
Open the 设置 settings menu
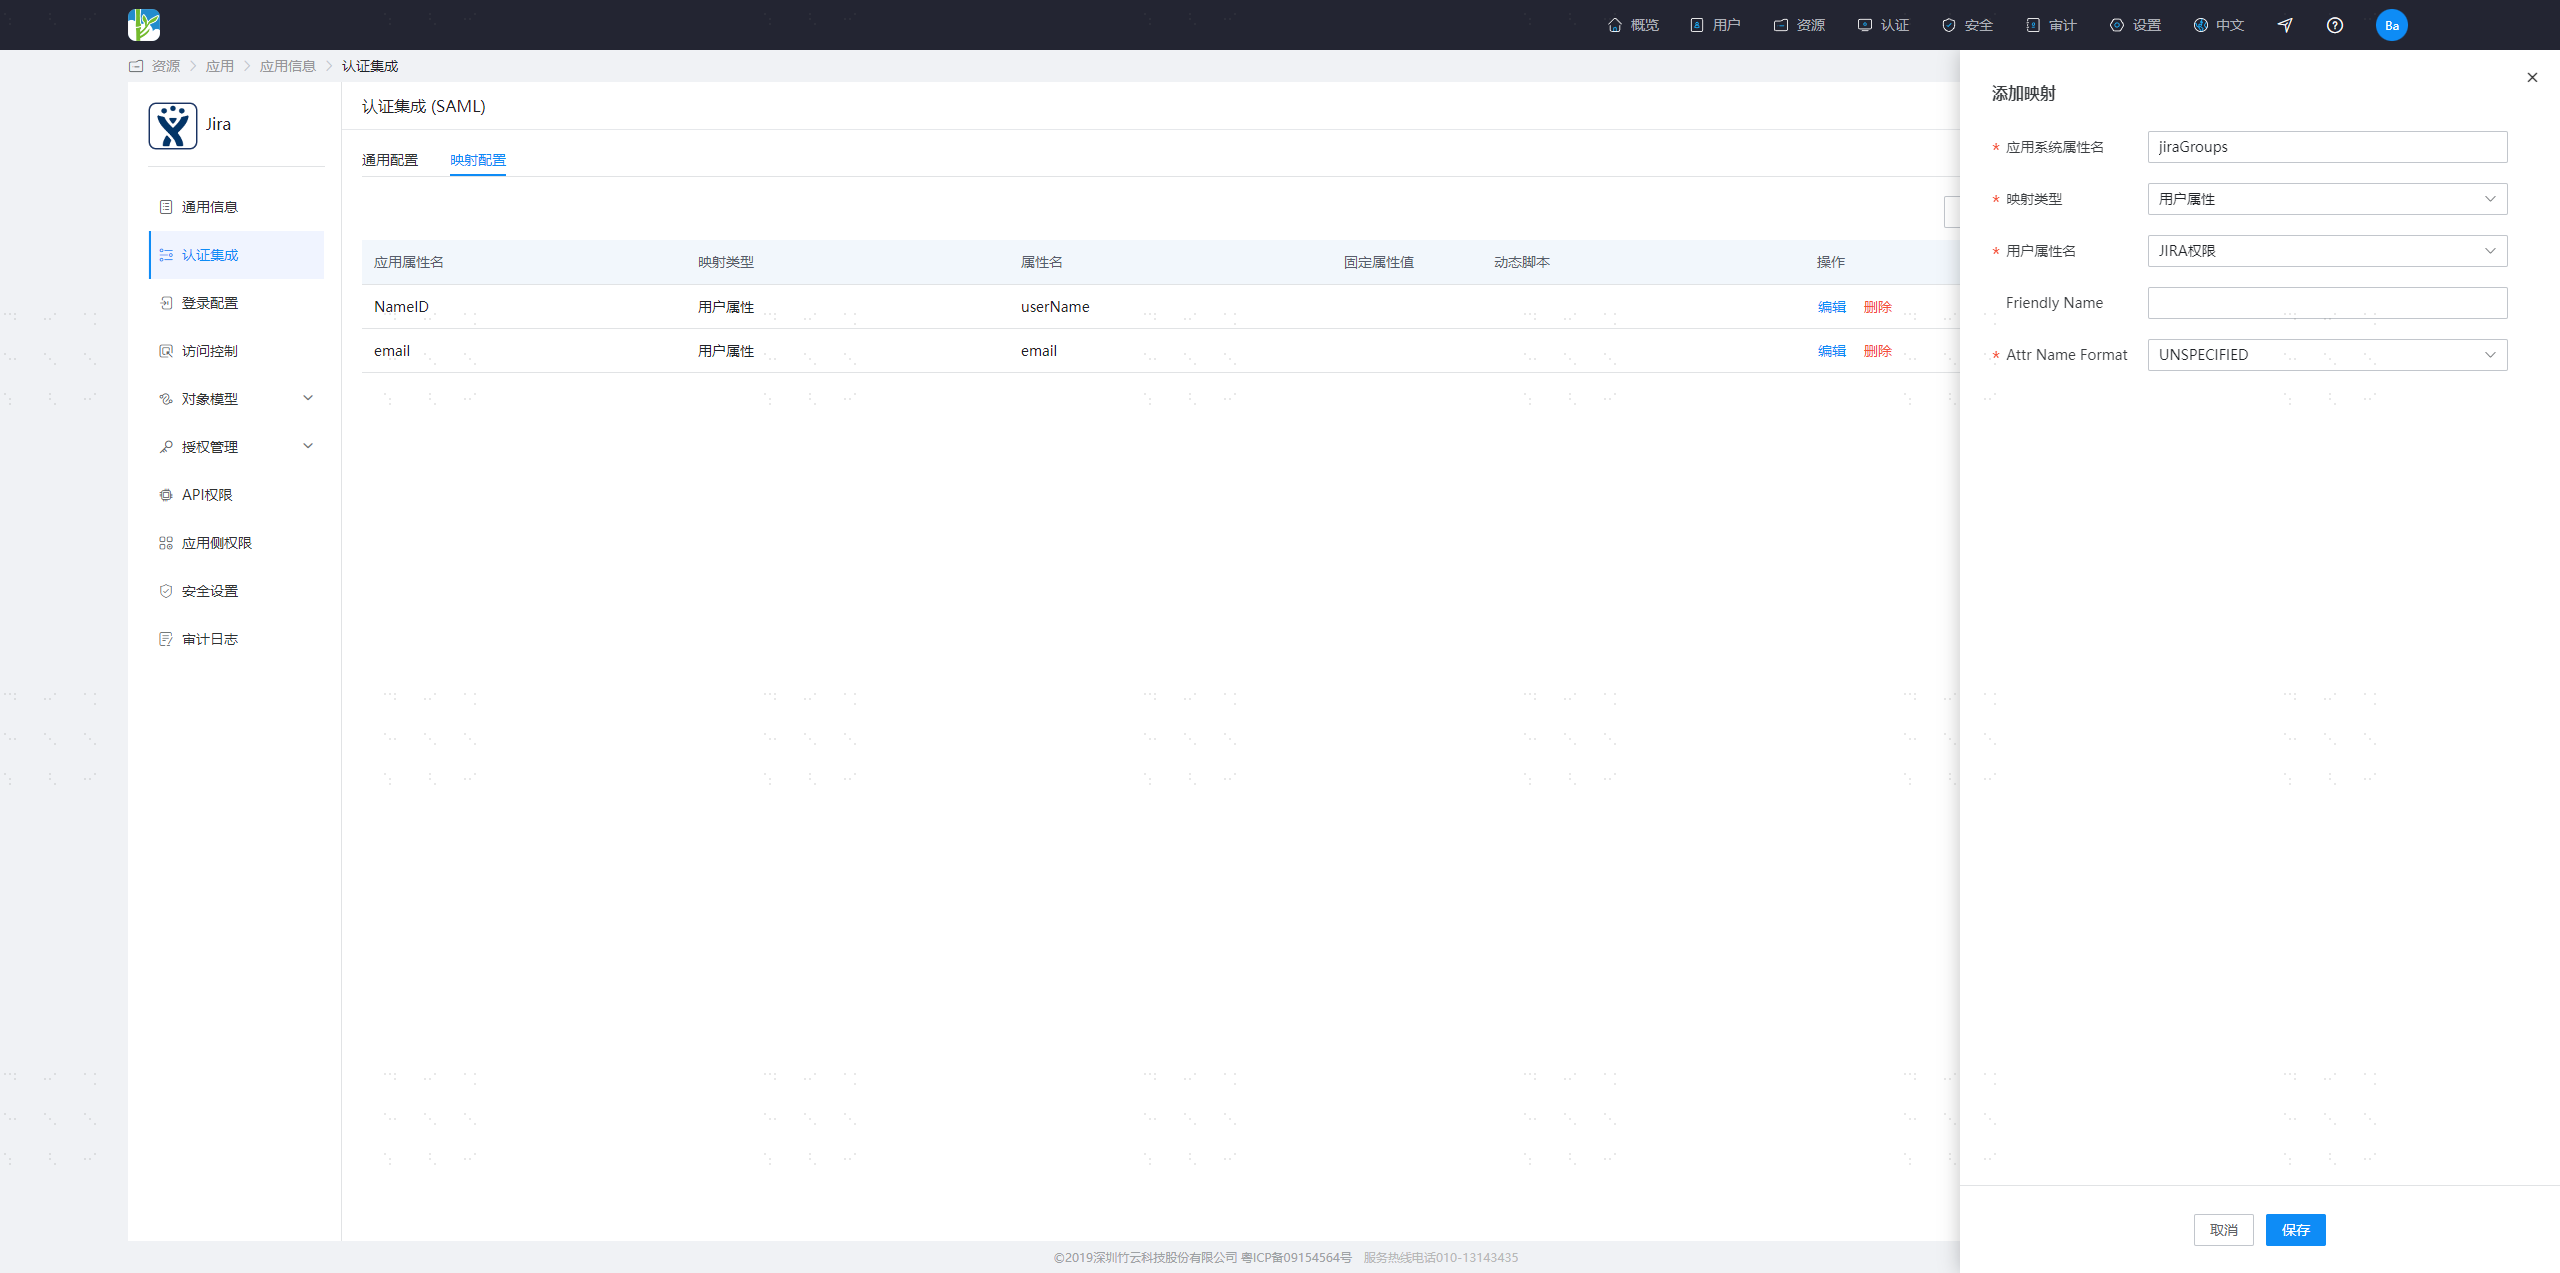2135,25
